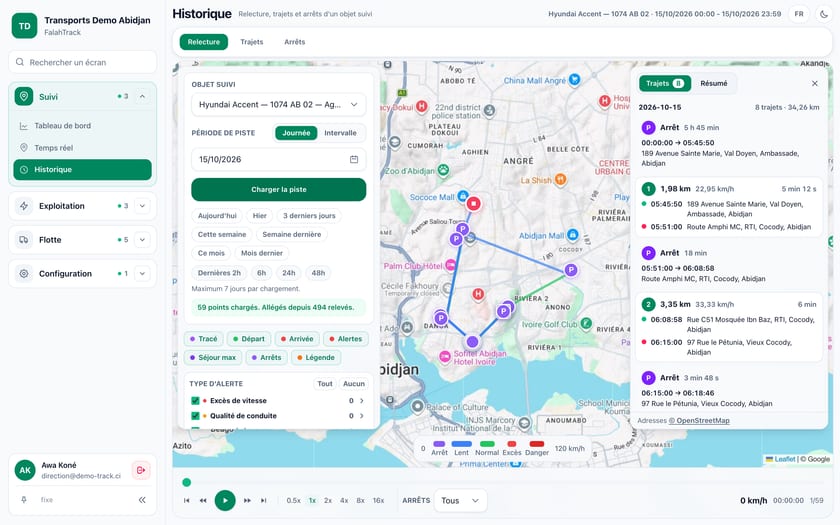Open the OpenStreetMap link
Image resolution: width=840 pixels, height=525 pixels.
(699, 421)
